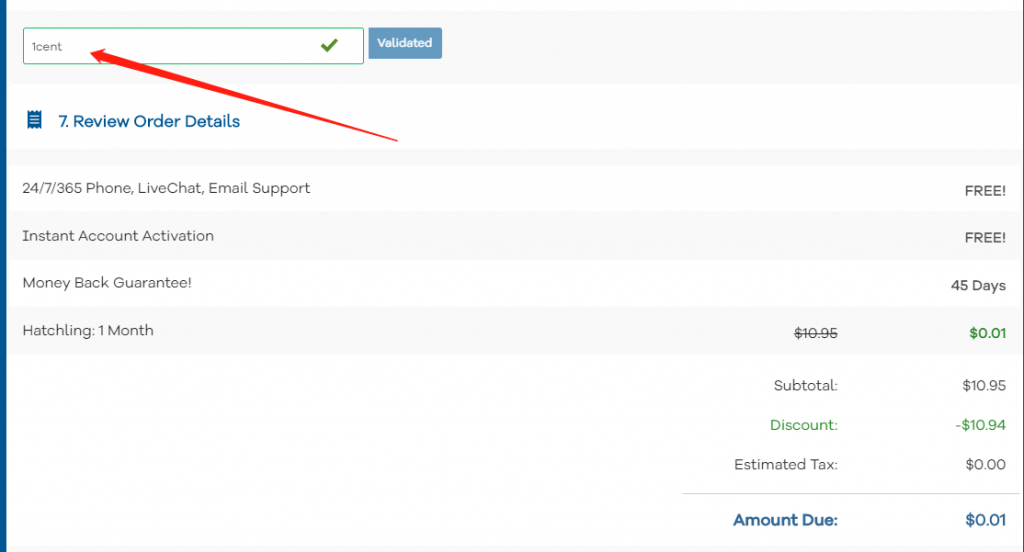
Task: Click the 24/7/365 Phone, LiveChat, Email Support row
Action: (166, 188)
